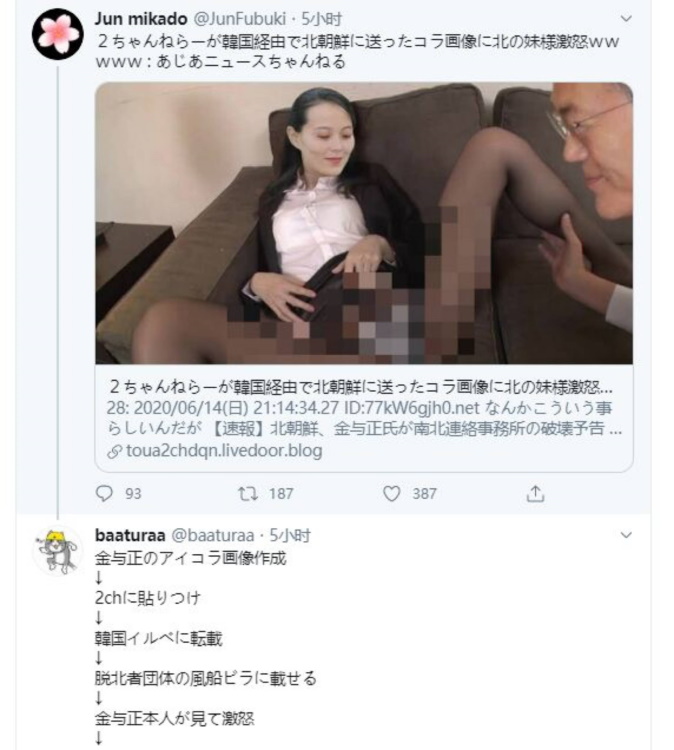Open baaturaa's cat profile picture

click(58, 551)
